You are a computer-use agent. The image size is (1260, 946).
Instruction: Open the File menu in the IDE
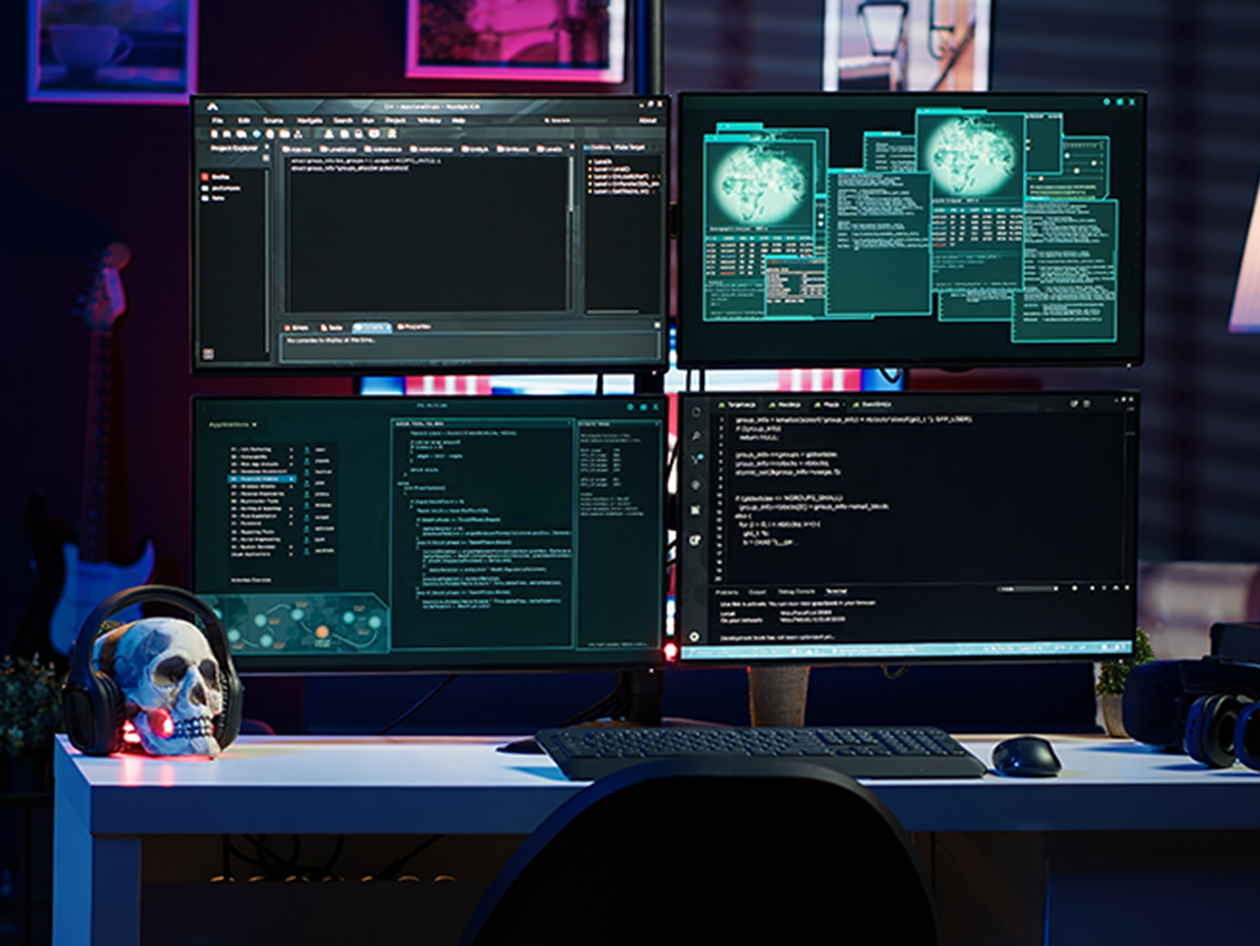217,120
